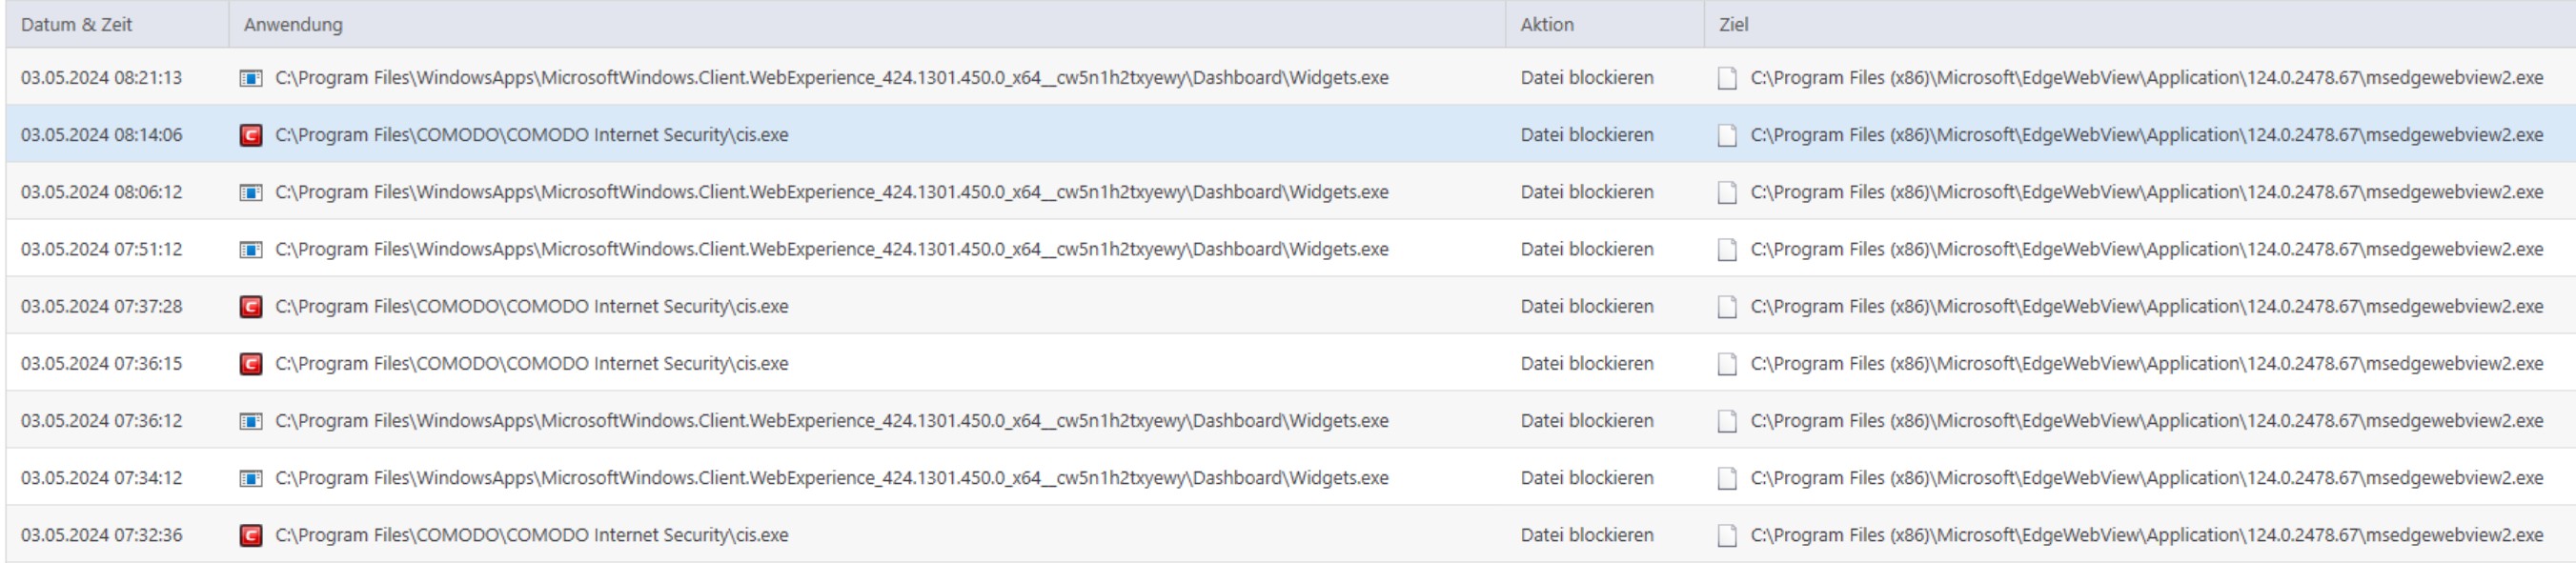Select the 03.05.2024 08:21:13 timestamp
The height and width of the screenshot is (563, 2576).
tap(102, 78)
